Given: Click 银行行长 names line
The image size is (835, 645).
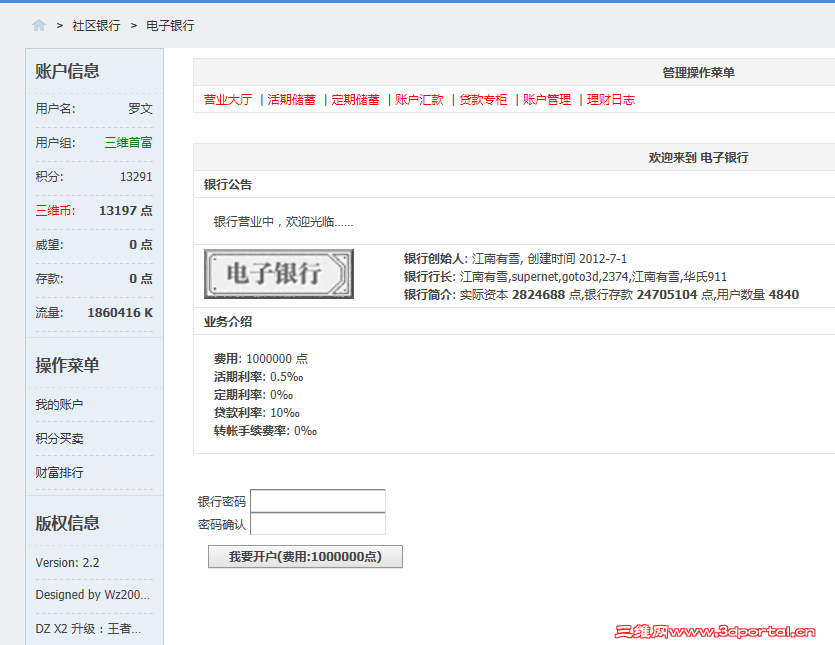Looking at the screenshot, I should [x=565, y=277].
